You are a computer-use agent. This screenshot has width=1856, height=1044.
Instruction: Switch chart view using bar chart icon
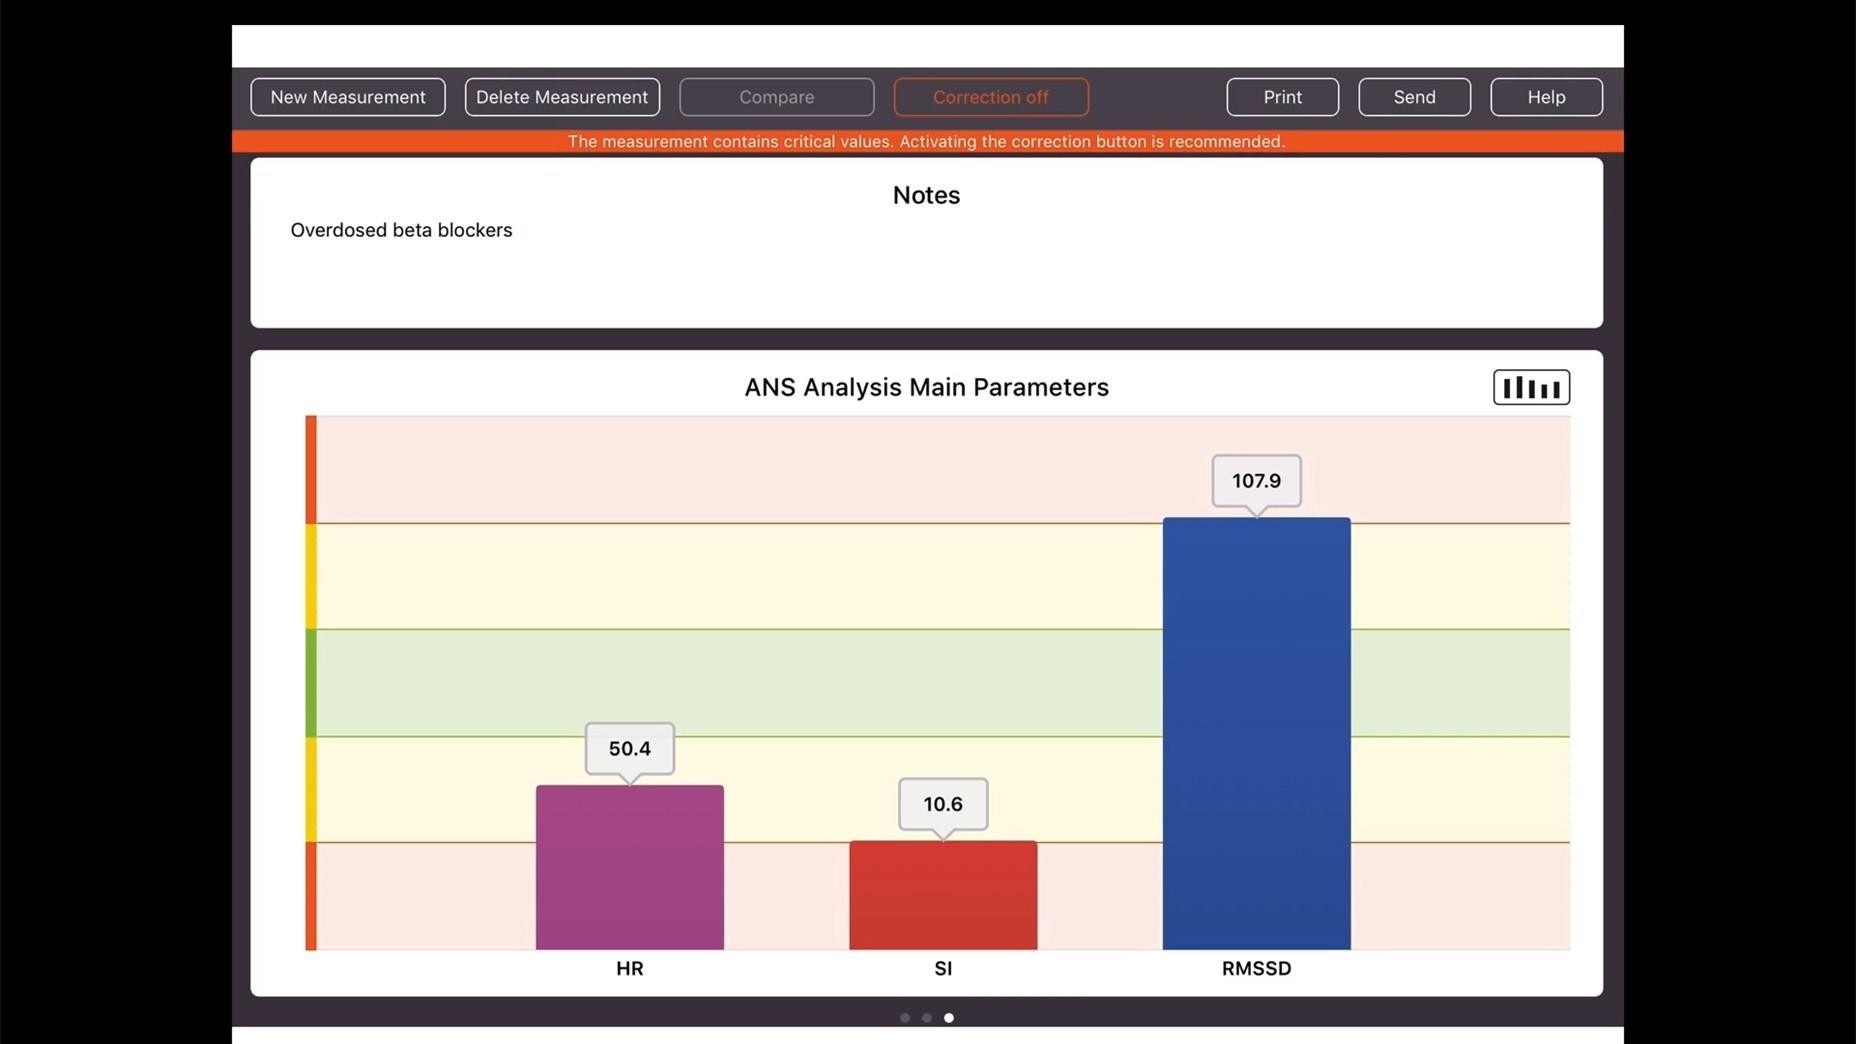click(1532, 387)
